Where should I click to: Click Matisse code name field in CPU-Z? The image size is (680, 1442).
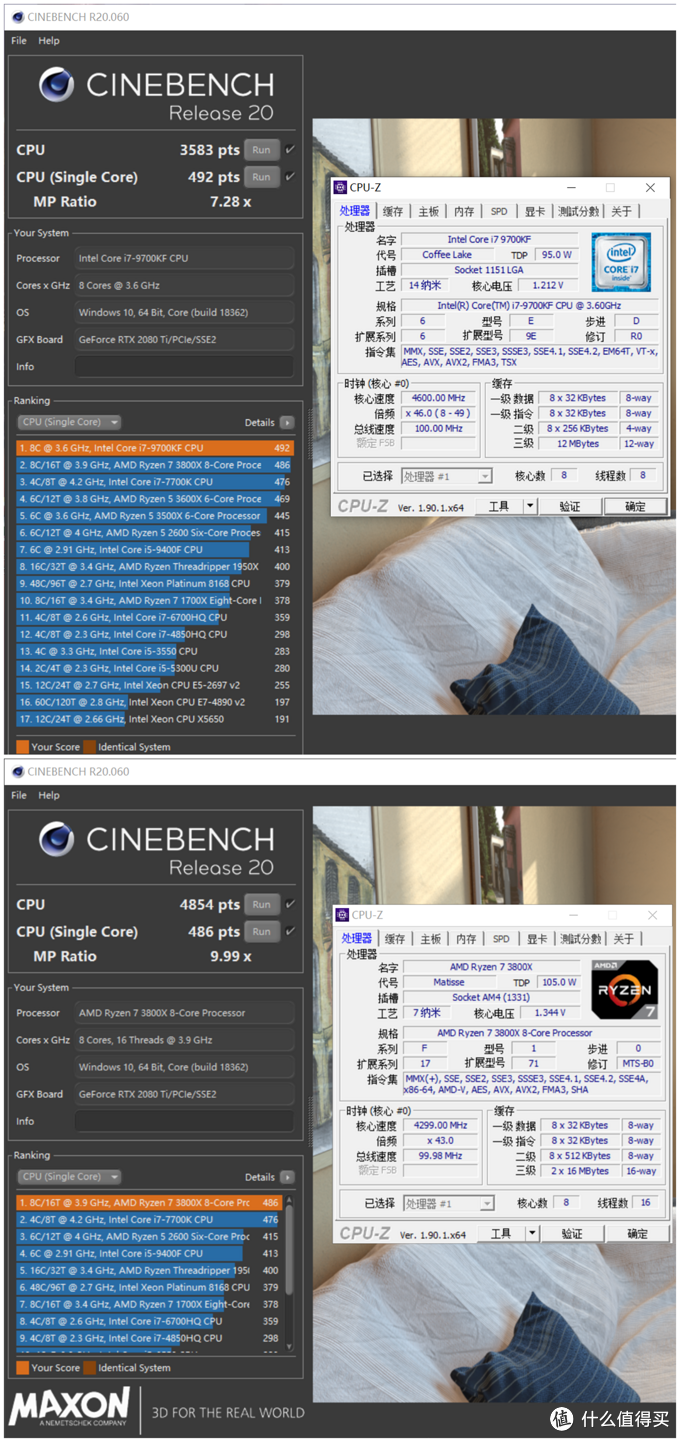pyautogui.click(x=450, y=982)
